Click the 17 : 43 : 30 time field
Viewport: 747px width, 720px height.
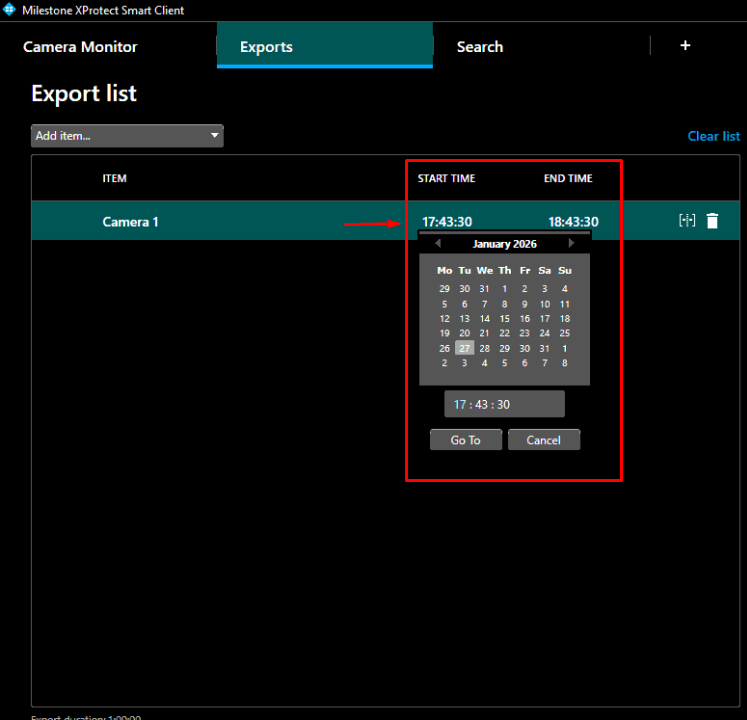click(x=504, y=404)
